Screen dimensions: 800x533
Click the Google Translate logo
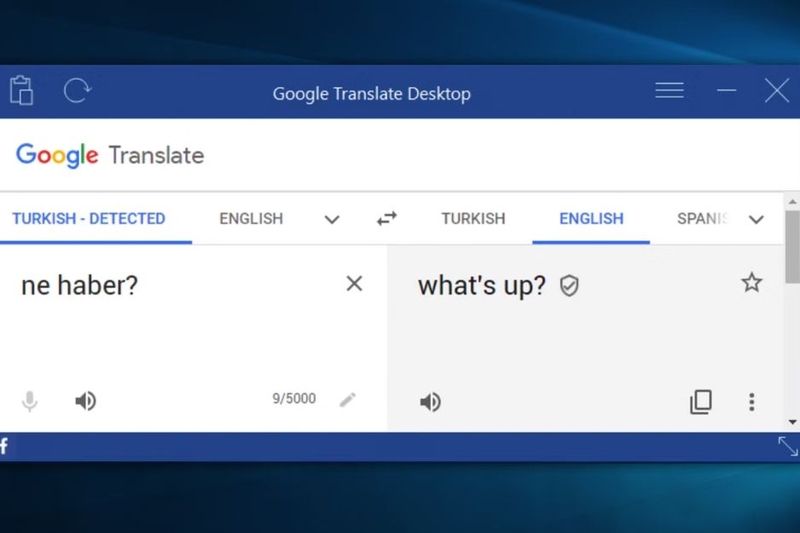click(x=110, y=155)
